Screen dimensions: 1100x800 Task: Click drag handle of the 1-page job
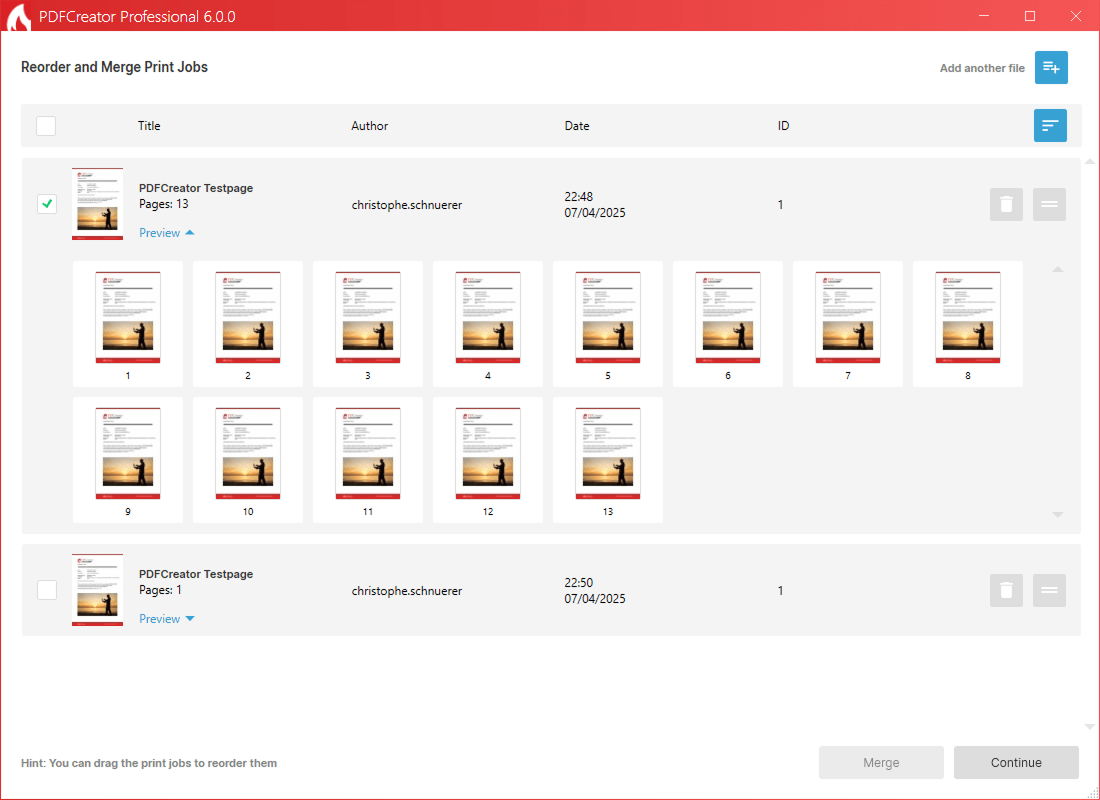[1049, 590]
